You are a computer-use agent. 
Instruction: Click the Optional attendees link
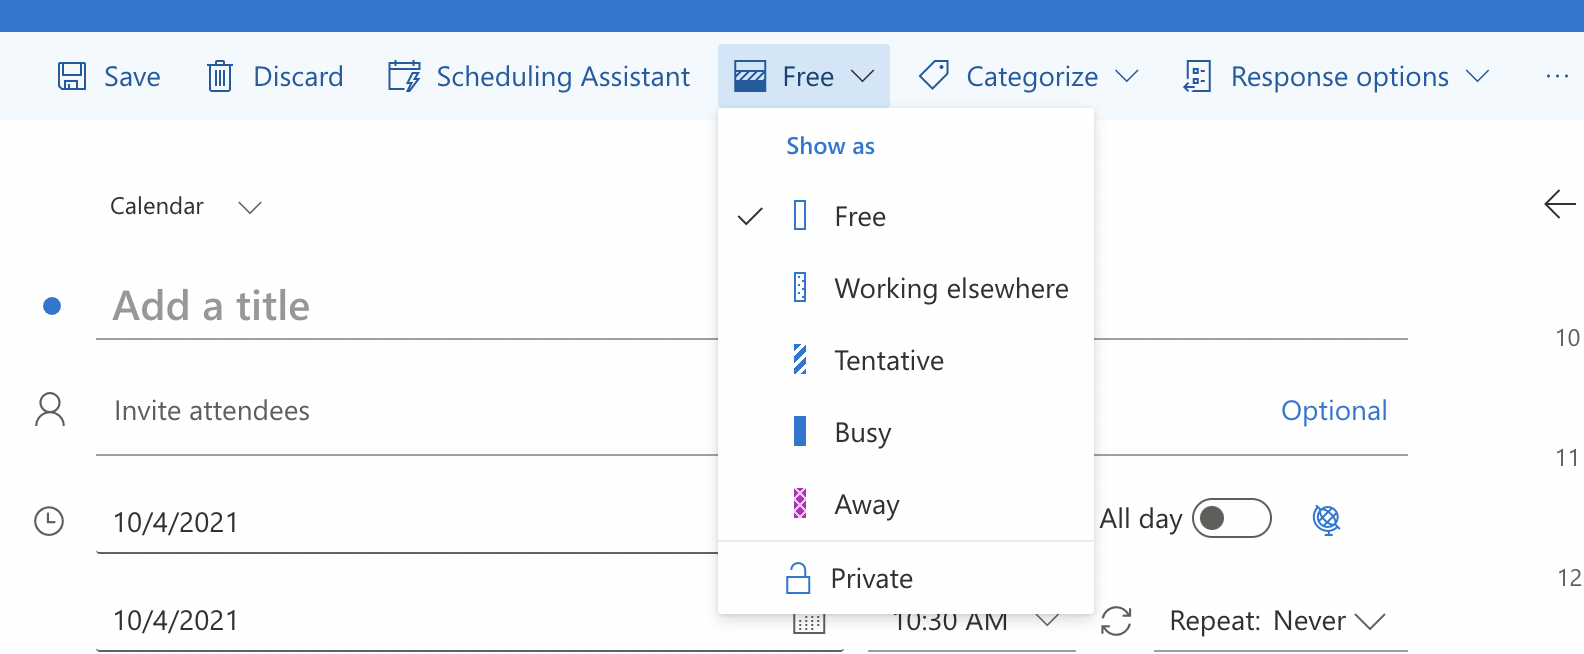(x=1333, y=411)
